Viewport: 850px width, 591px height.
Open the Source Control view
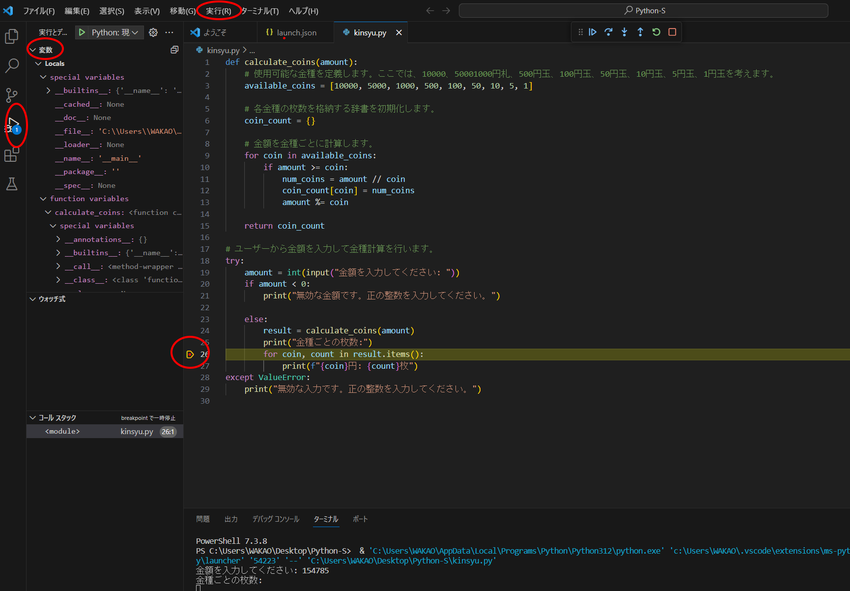click(11, 95)
